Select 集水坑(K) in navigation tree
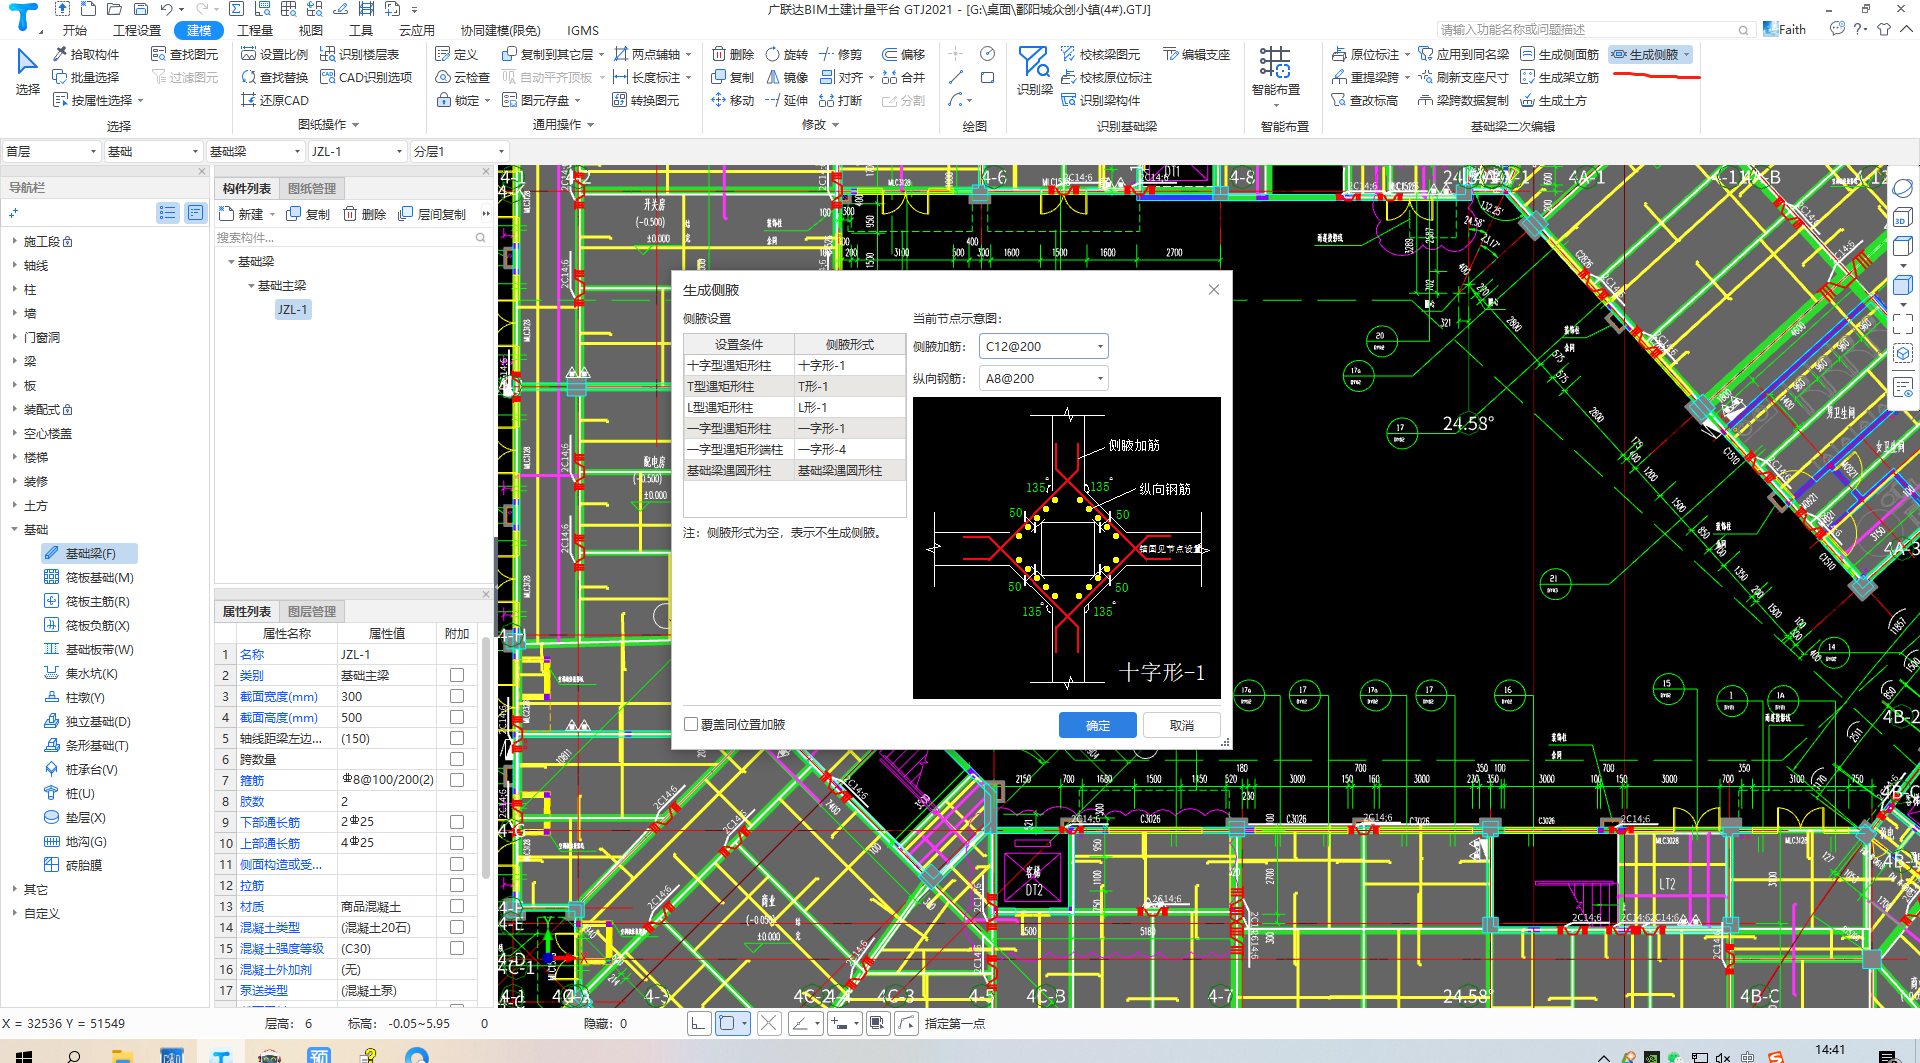The image size is (1920, 1063). [81, 673]
